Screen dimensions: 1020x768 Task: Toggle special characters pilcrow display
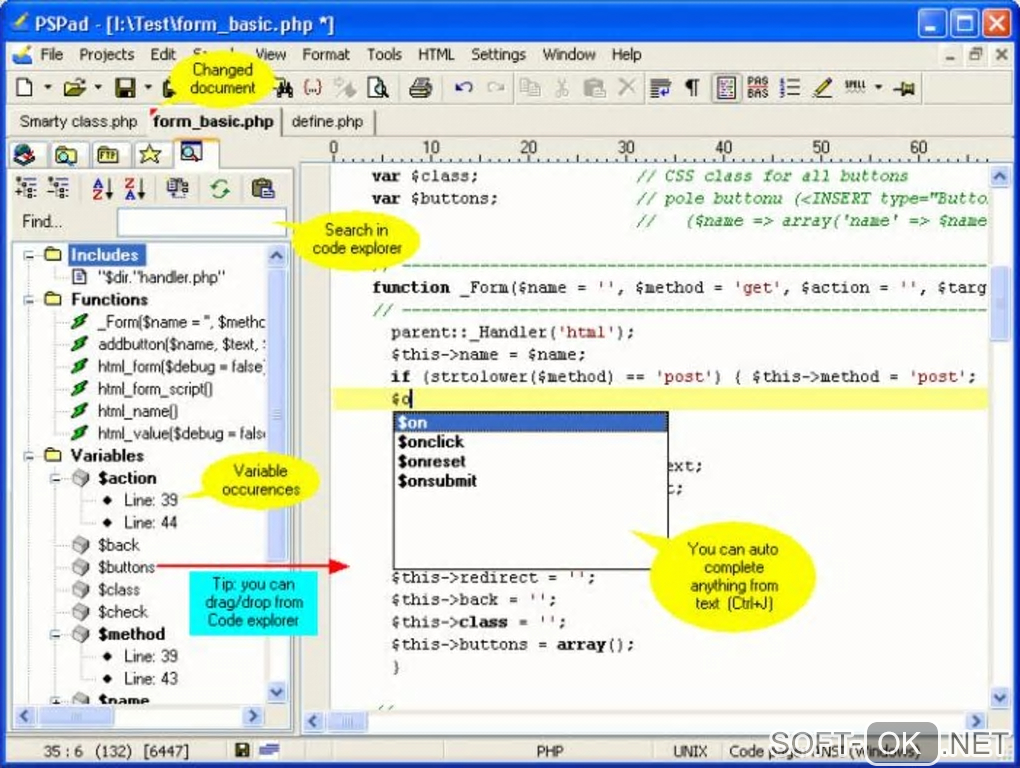[693, 87]
